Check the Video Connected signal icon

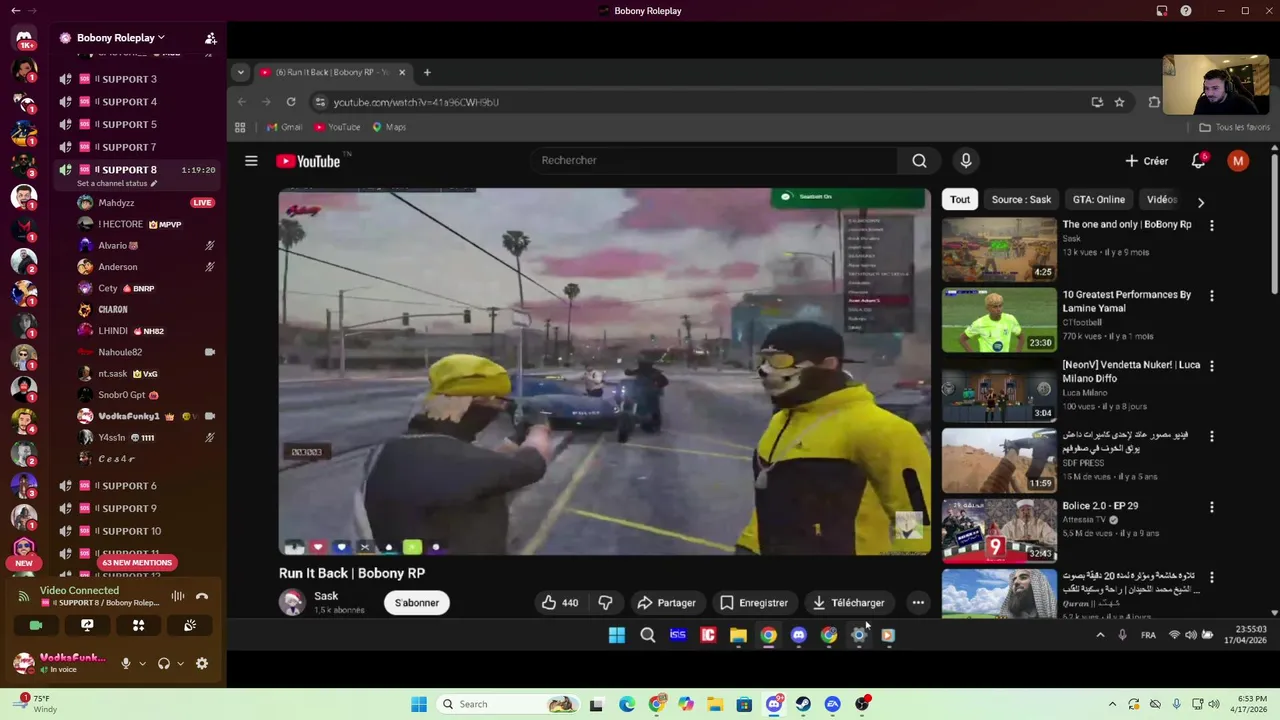tap(24, 596)
